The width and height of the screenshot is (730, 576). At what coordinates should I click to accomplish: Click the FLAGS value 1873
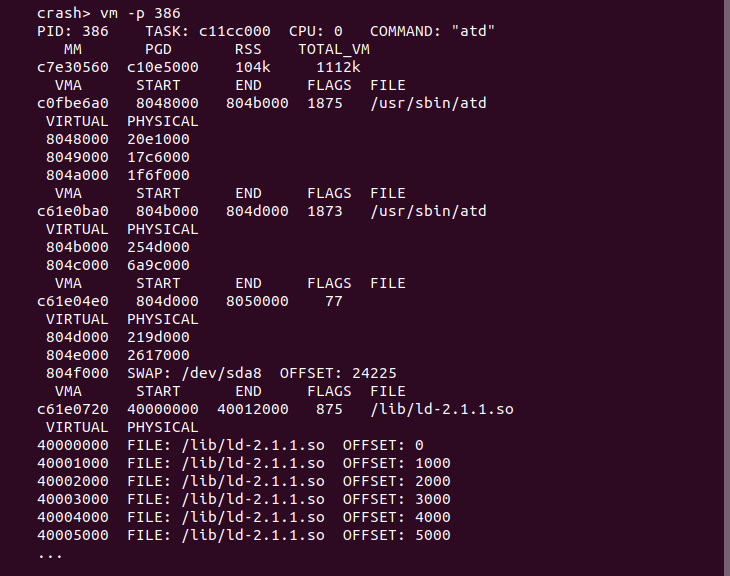[324, 211]
